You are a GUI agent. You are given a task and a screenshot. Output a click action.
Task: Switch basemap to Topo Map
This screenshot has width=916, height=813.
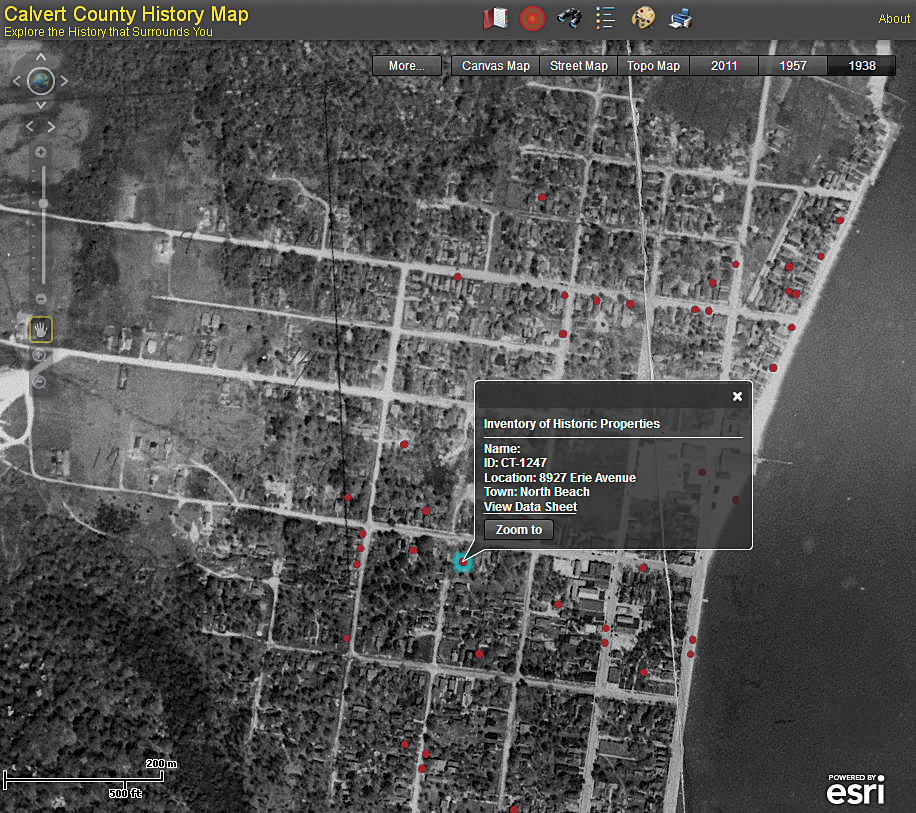coord(653,66)
